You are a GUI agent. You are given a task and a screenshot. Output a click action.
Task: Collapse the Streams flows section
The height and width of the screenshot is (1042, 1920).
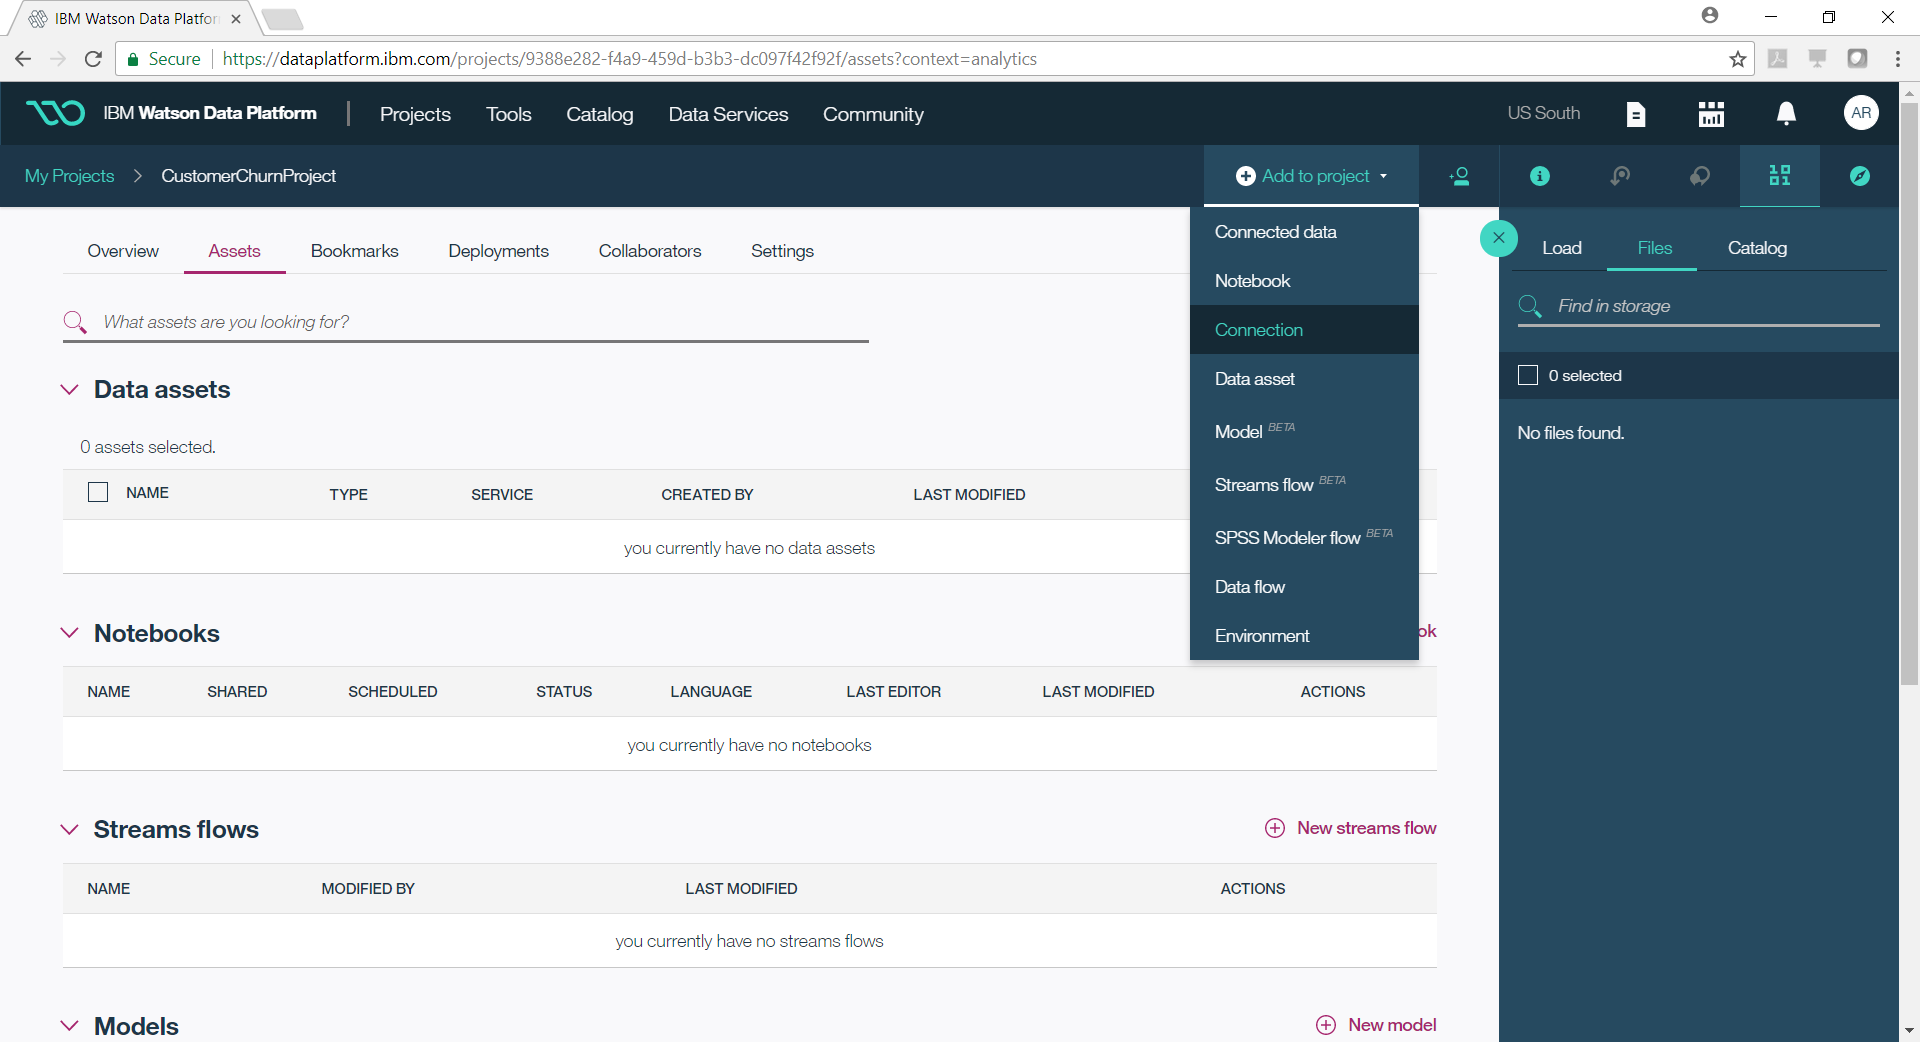(70, 829)
